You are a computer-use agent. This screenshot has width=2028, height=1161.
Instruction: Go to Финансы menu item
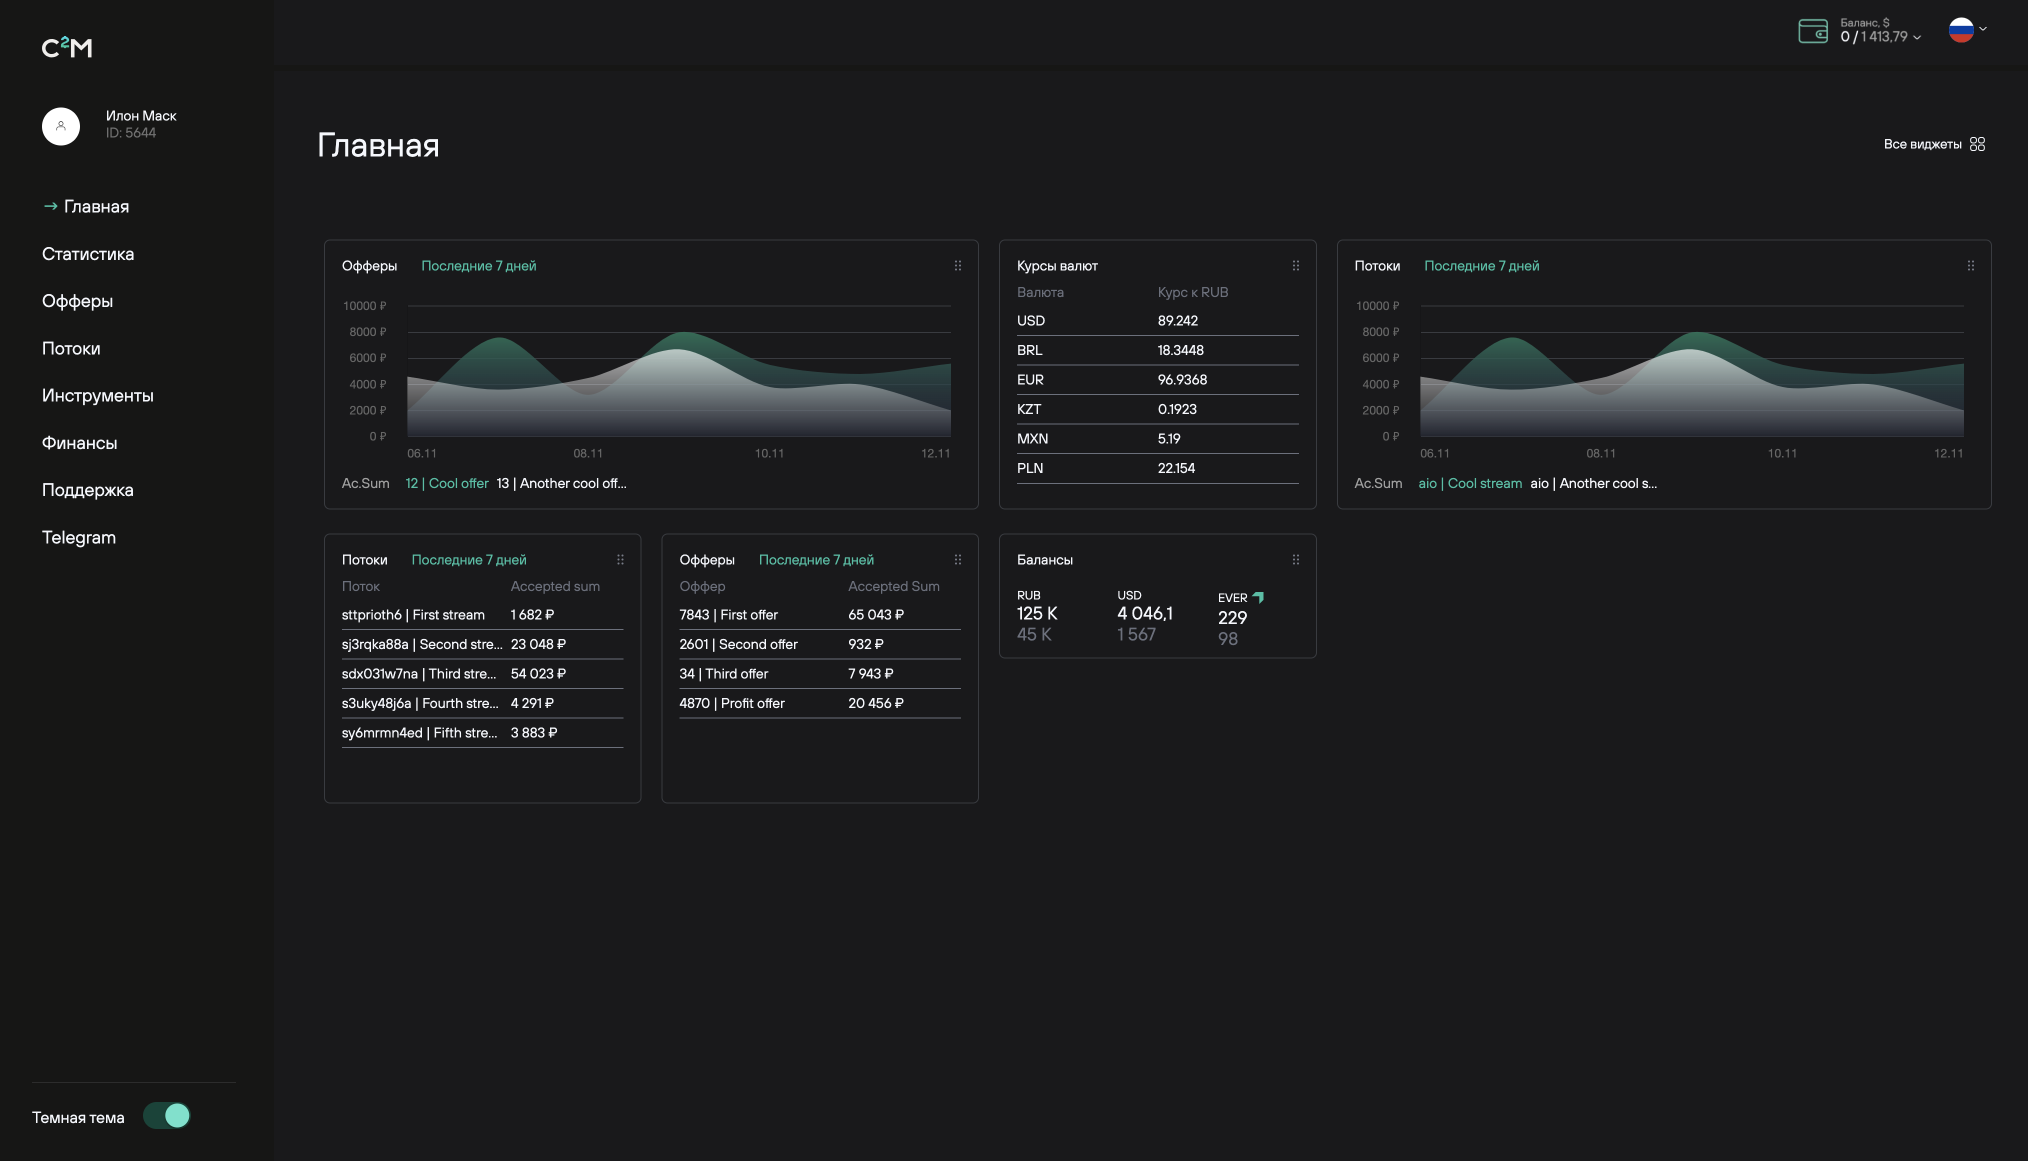click(79, 443)
